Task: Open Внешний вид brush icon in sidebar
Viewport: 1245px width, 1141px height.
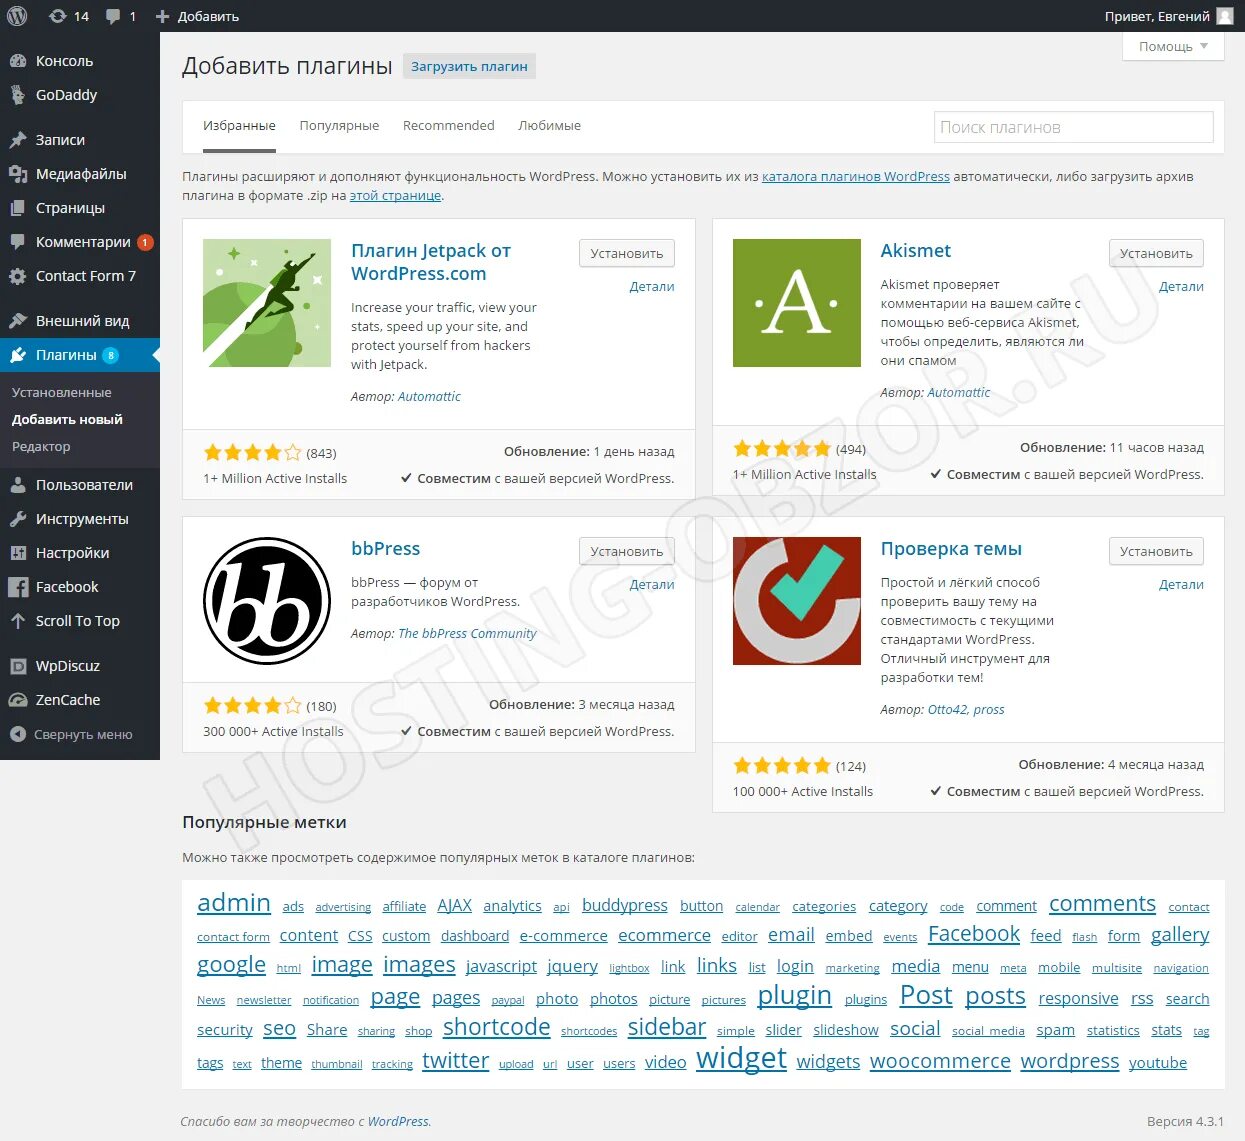Action: click(18, 321)
